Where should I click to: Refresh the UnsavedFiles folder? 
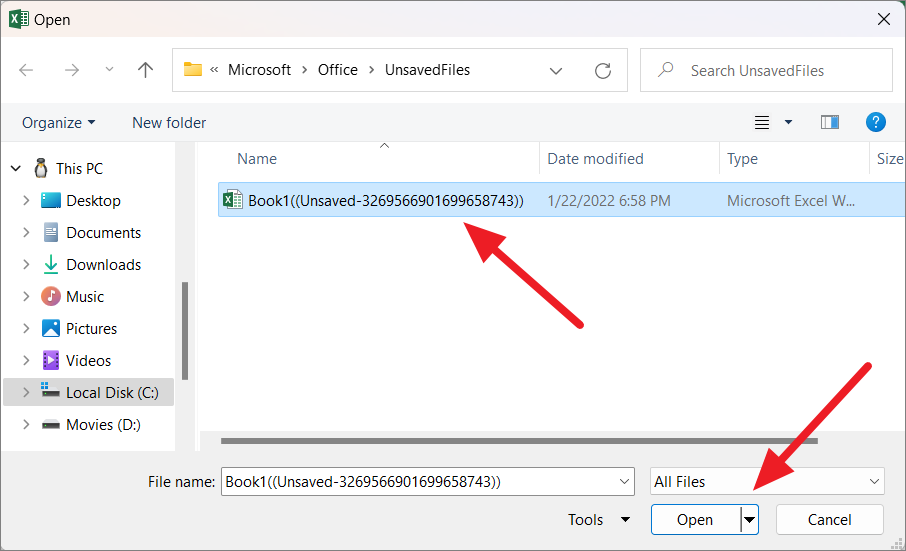[x=603, y=70]
